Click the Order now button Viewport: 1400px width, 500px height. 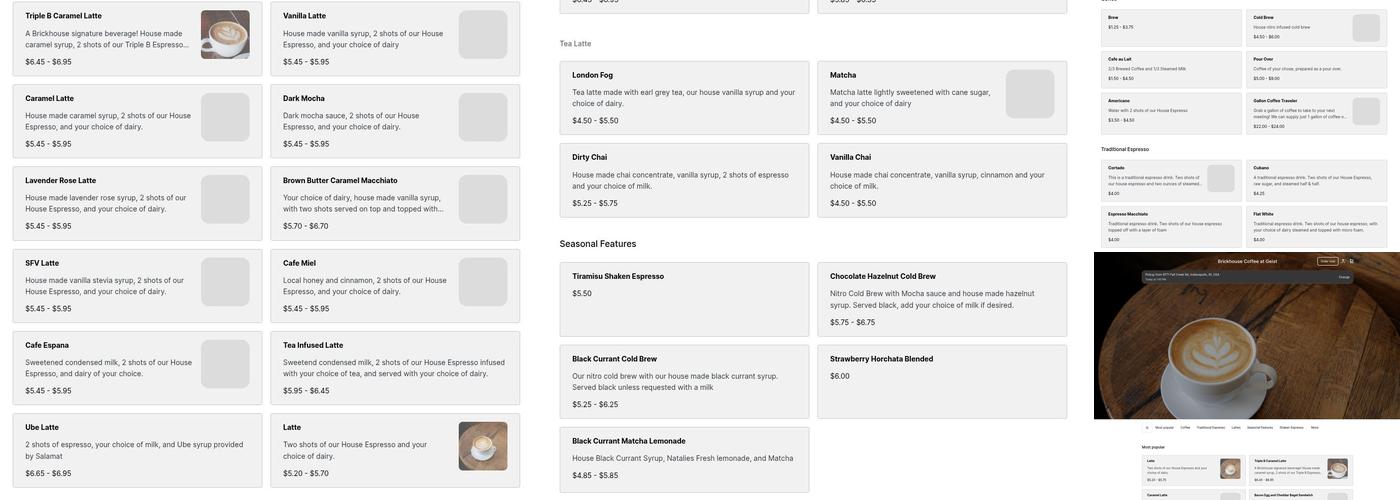pyautogui.click(x=1327, y=261)
